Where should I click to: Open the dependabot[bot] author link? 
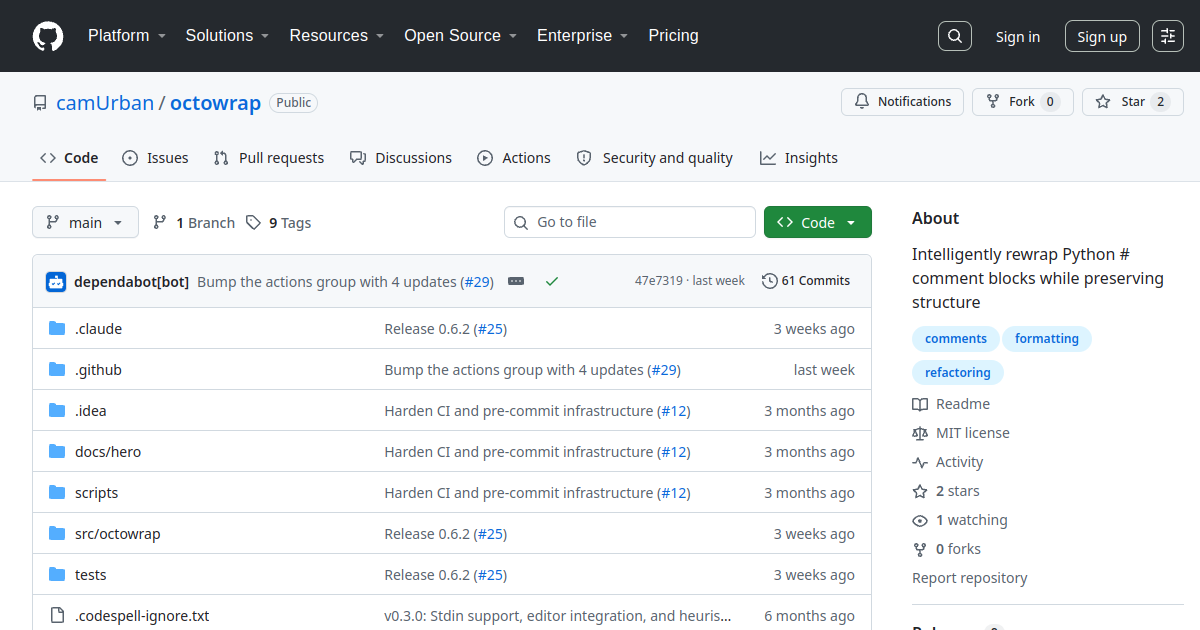tap(132, 282)
